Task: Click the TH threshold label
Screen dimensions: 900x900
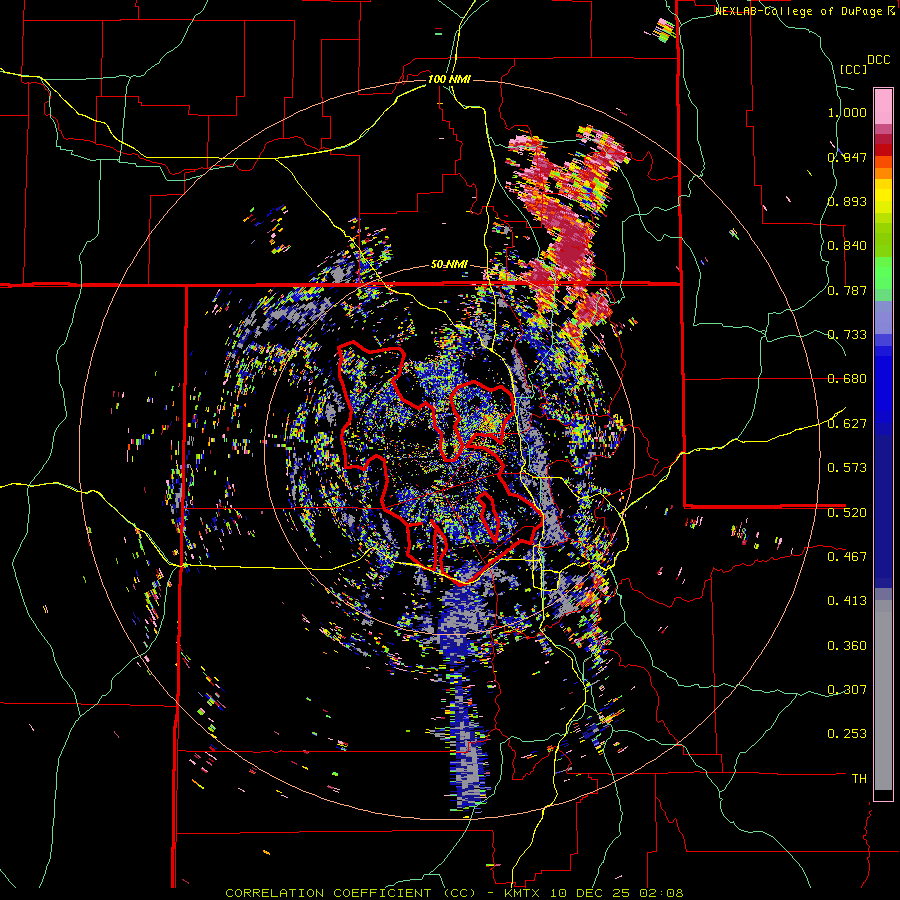Action: (x=859, y=778)
